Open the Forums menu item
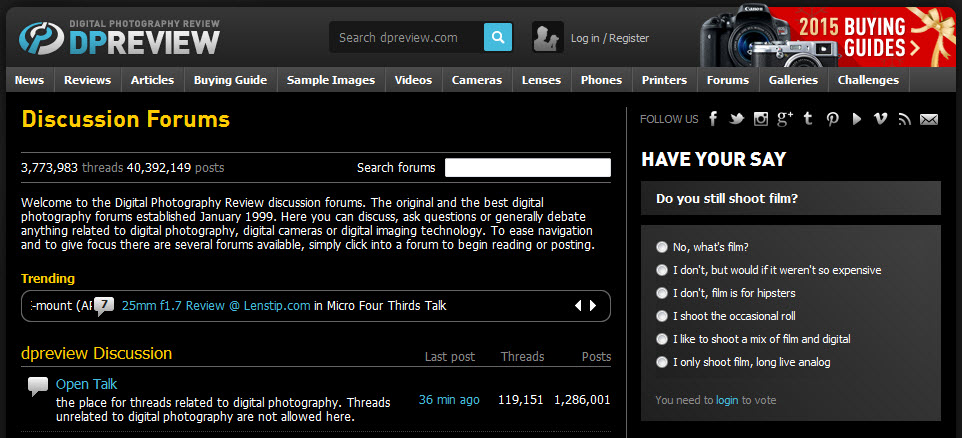This screenshot has height=438, width=962. pos(728,80)
